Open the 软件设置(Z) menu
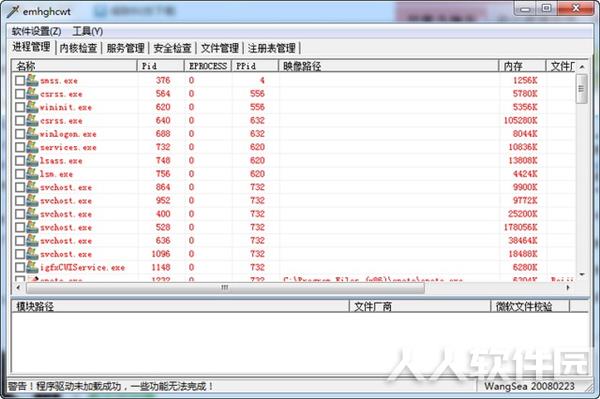The width and height of the screenshot is (600, 399). 36,31
